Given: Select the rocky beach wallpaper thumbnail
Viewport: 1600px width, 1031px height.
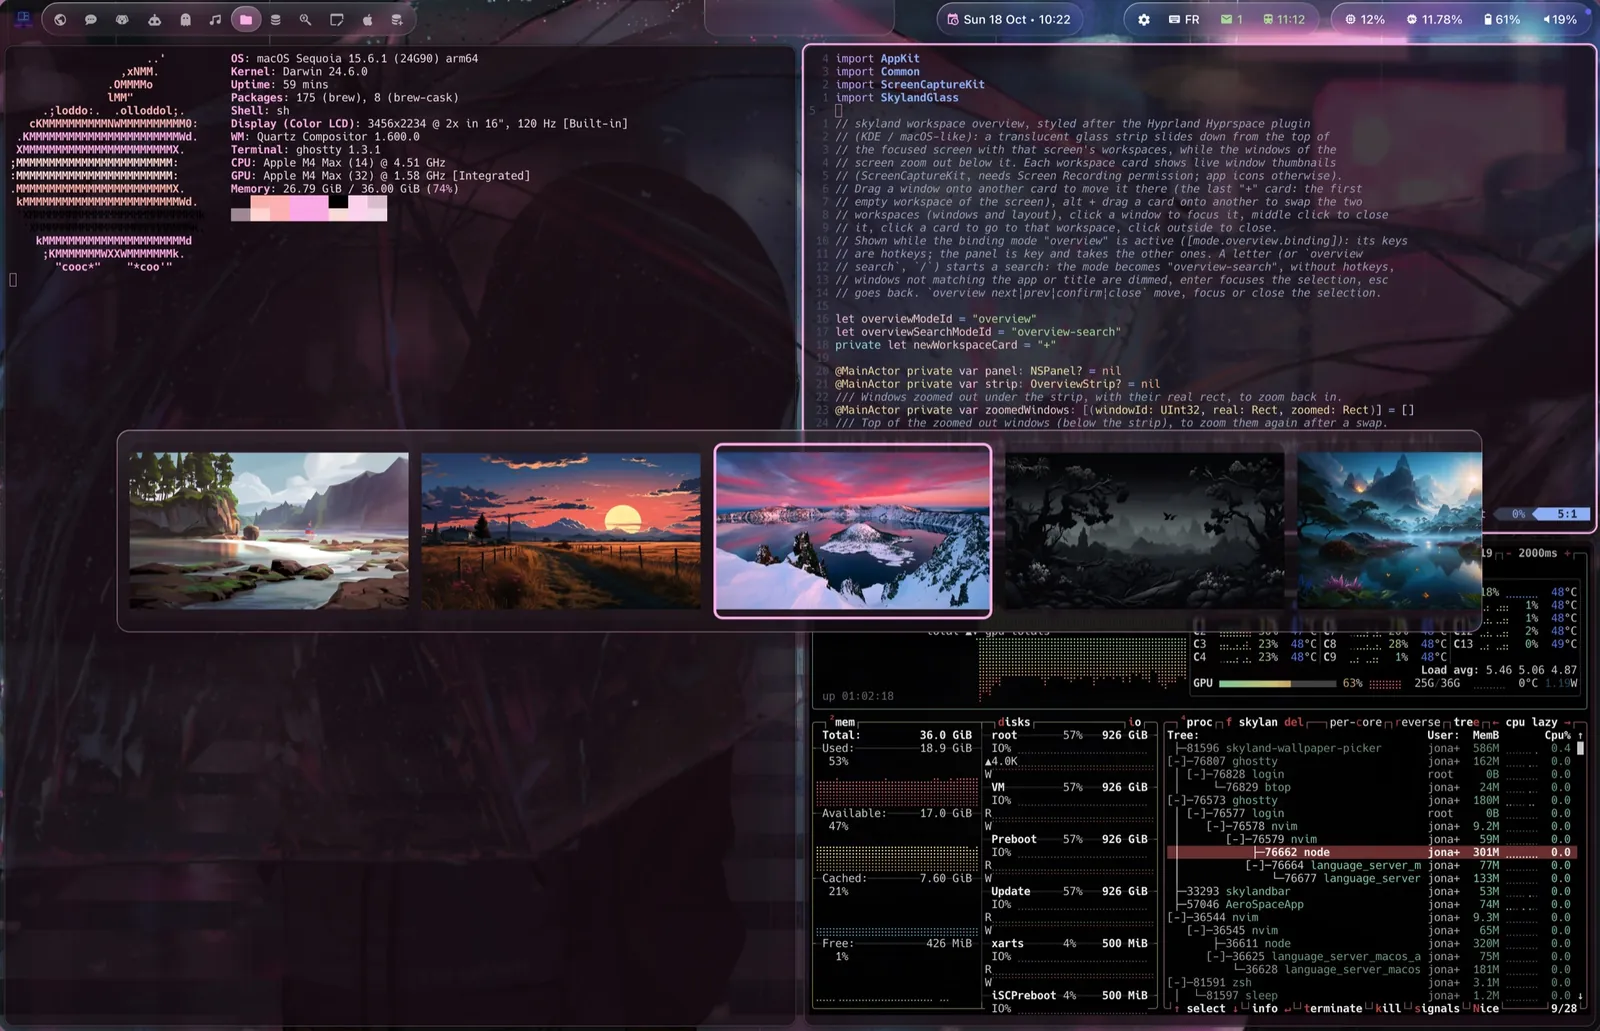Looking at the screenshot, I should click(269, 531).
